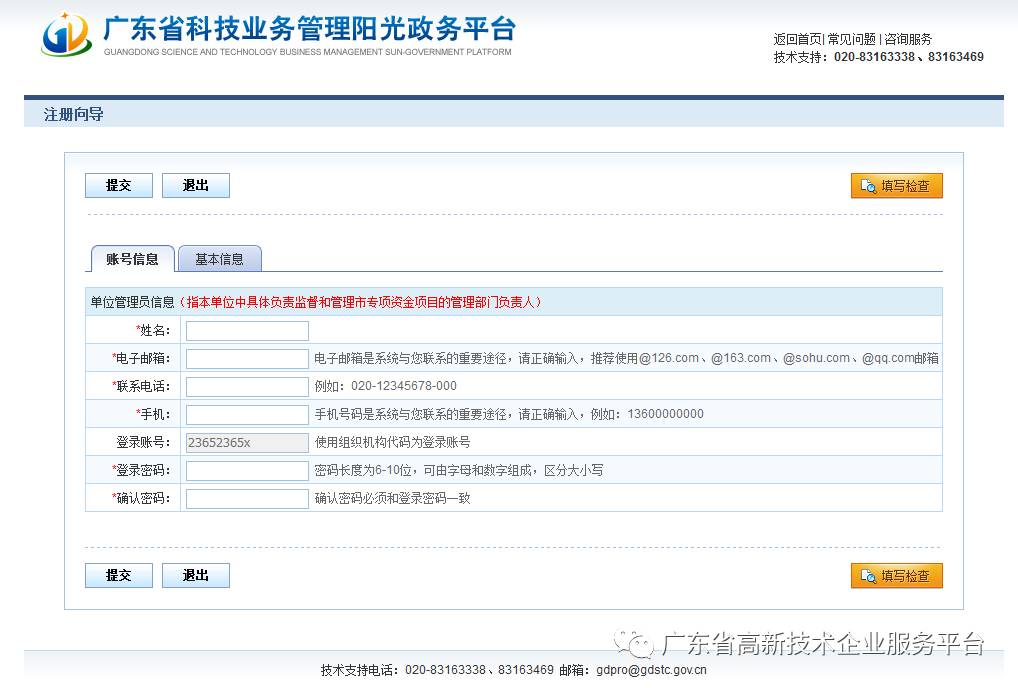The width and height of the screenshot is (1018, 688).
Task: Click the WeChat watermark icon
Action: (x=634, y=643)
